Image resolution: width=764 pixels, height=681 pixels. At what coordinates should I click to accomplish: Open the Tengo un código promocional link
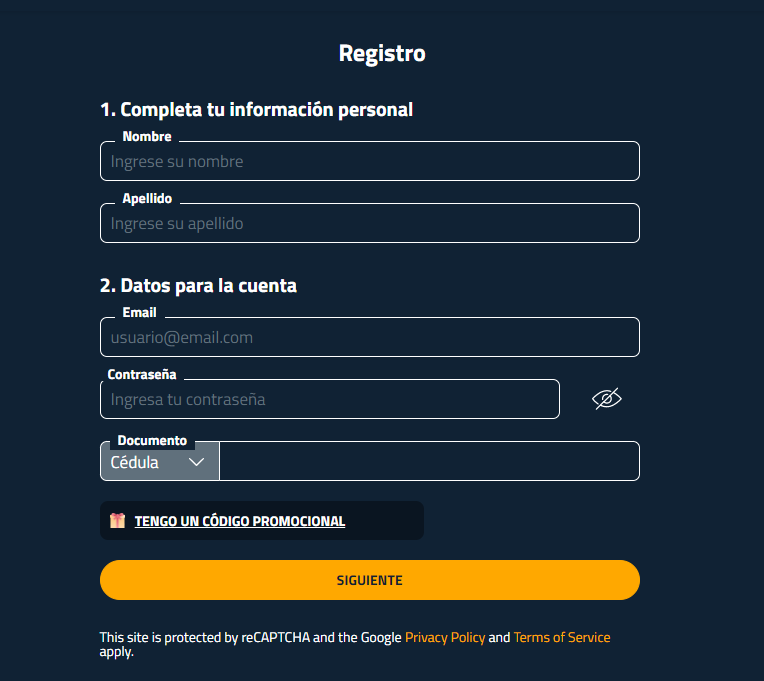coord(240,521)
